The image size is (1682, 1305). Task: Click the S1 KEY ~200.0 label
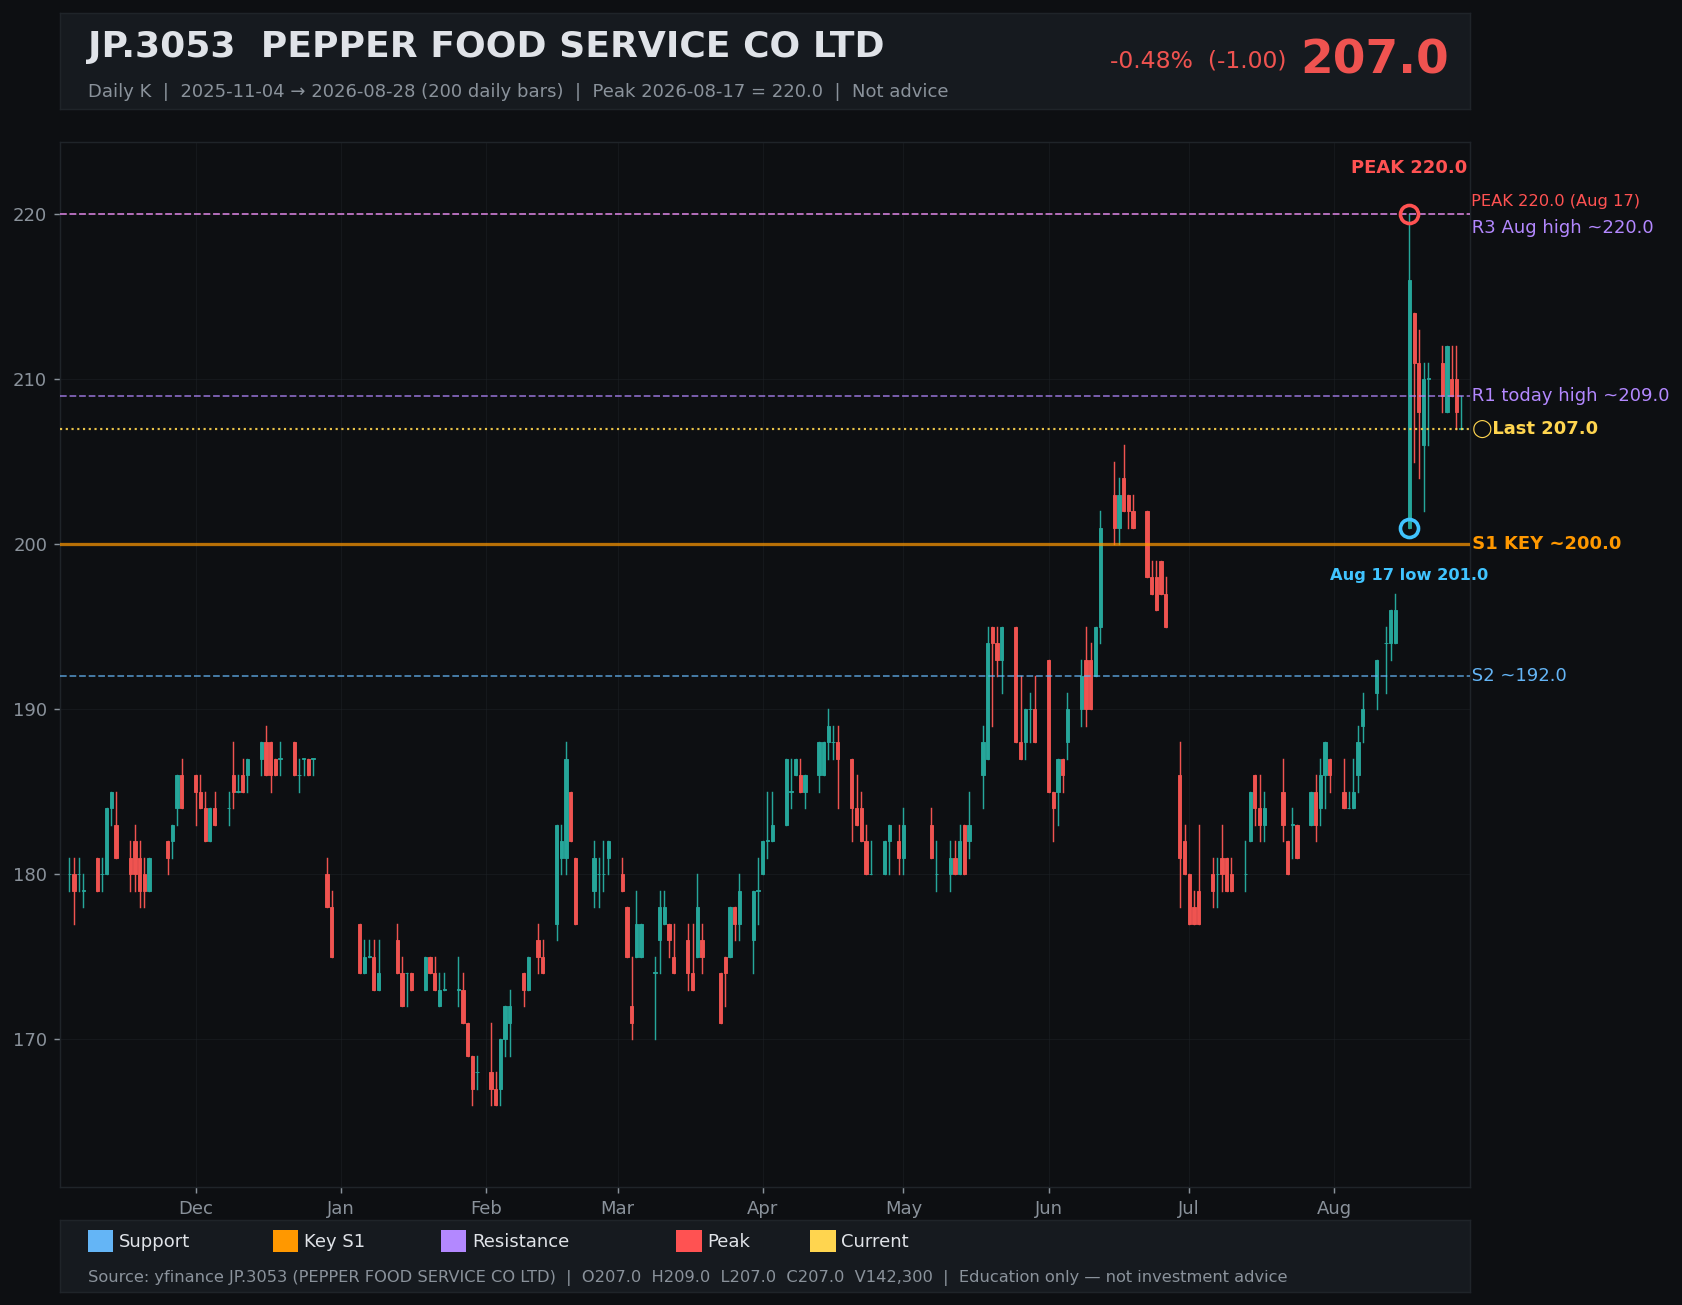[x=1546, y=543]
